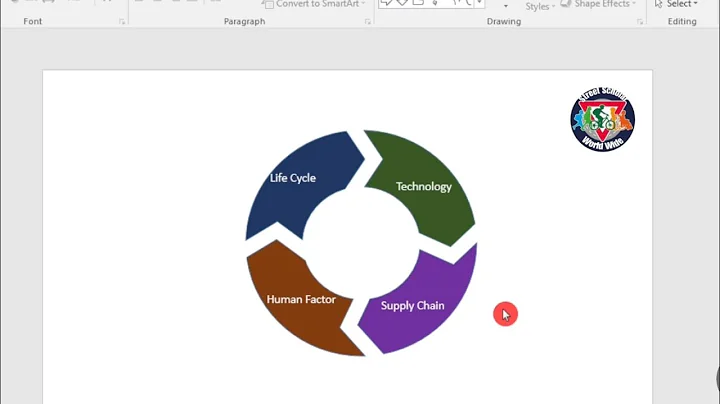Viewport: 720px width, 404px height.
Task: Click the Drawing group label
Action: coord(504,22)
